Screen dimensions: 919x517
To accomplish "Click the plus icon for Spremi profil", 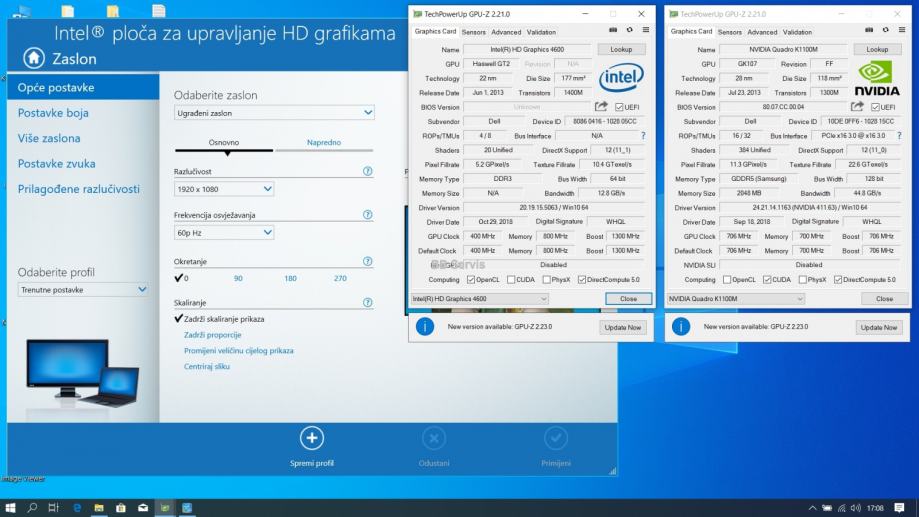I will [x=312, y=438].
